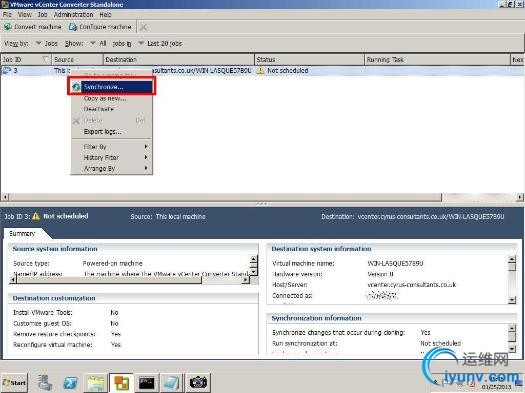Click the greyed-out delete X toolbar icon
Screen dimensions: 525x393
coord(143,27)
